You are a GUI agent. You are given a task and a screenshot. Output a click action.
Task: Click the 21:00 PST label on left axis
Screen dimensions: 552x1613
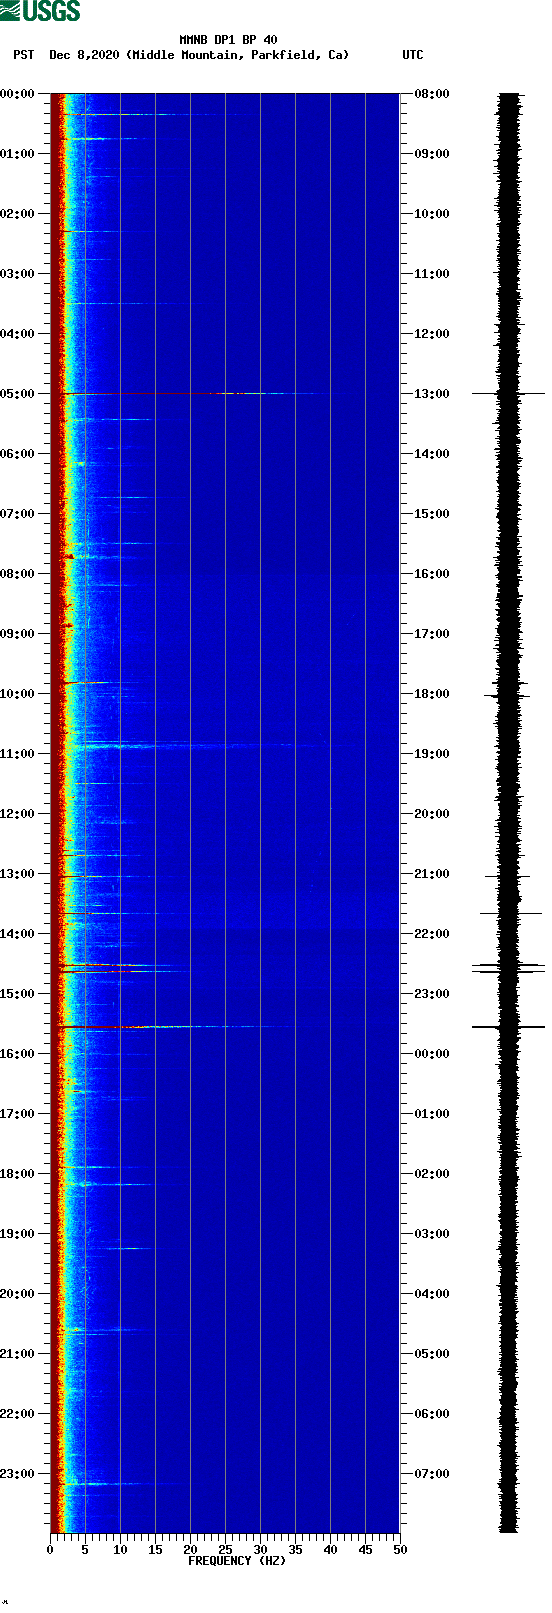(x=17, y=1354)
